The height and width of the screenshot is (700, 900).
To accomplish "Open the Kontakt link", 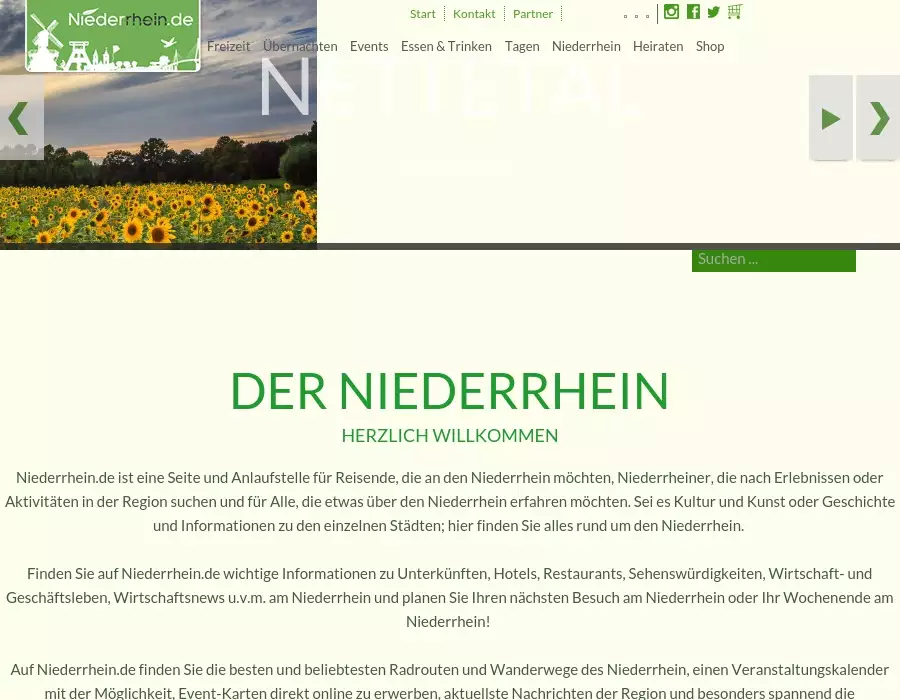I will (474, 14).
